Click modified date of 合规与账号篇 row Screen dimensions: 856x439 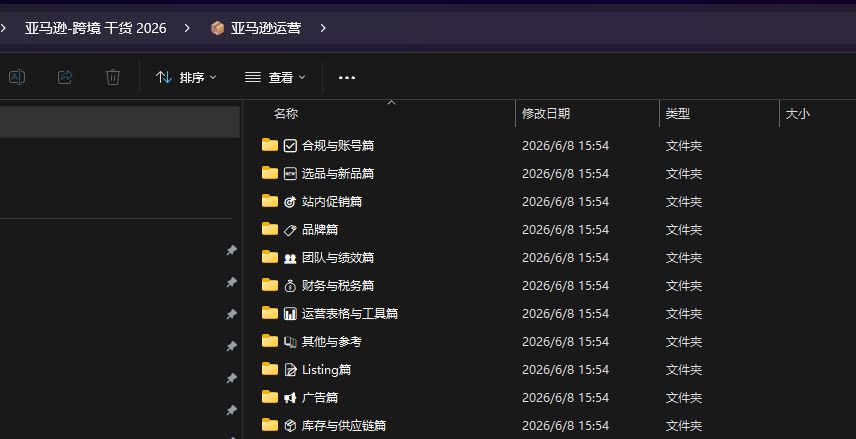click(x=565, y=146)
